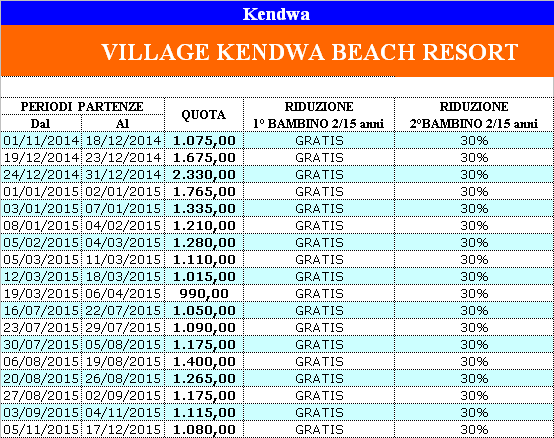Screen dimensions: 554x438
Task: Click the quota 1.075,00
Action: point(204,141)
